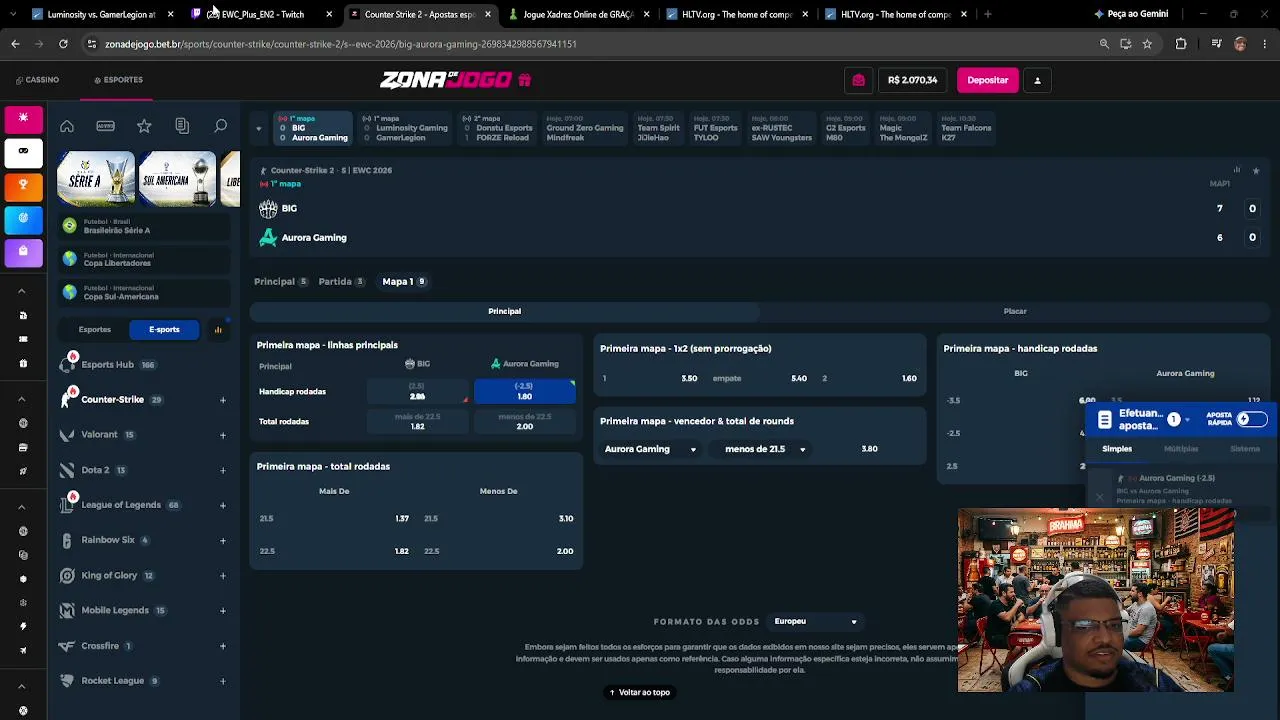The width and height of the screenshot is (1280, 720).
Task: Toggle the Aposta Rápida switch
Action: point(1251,420)
